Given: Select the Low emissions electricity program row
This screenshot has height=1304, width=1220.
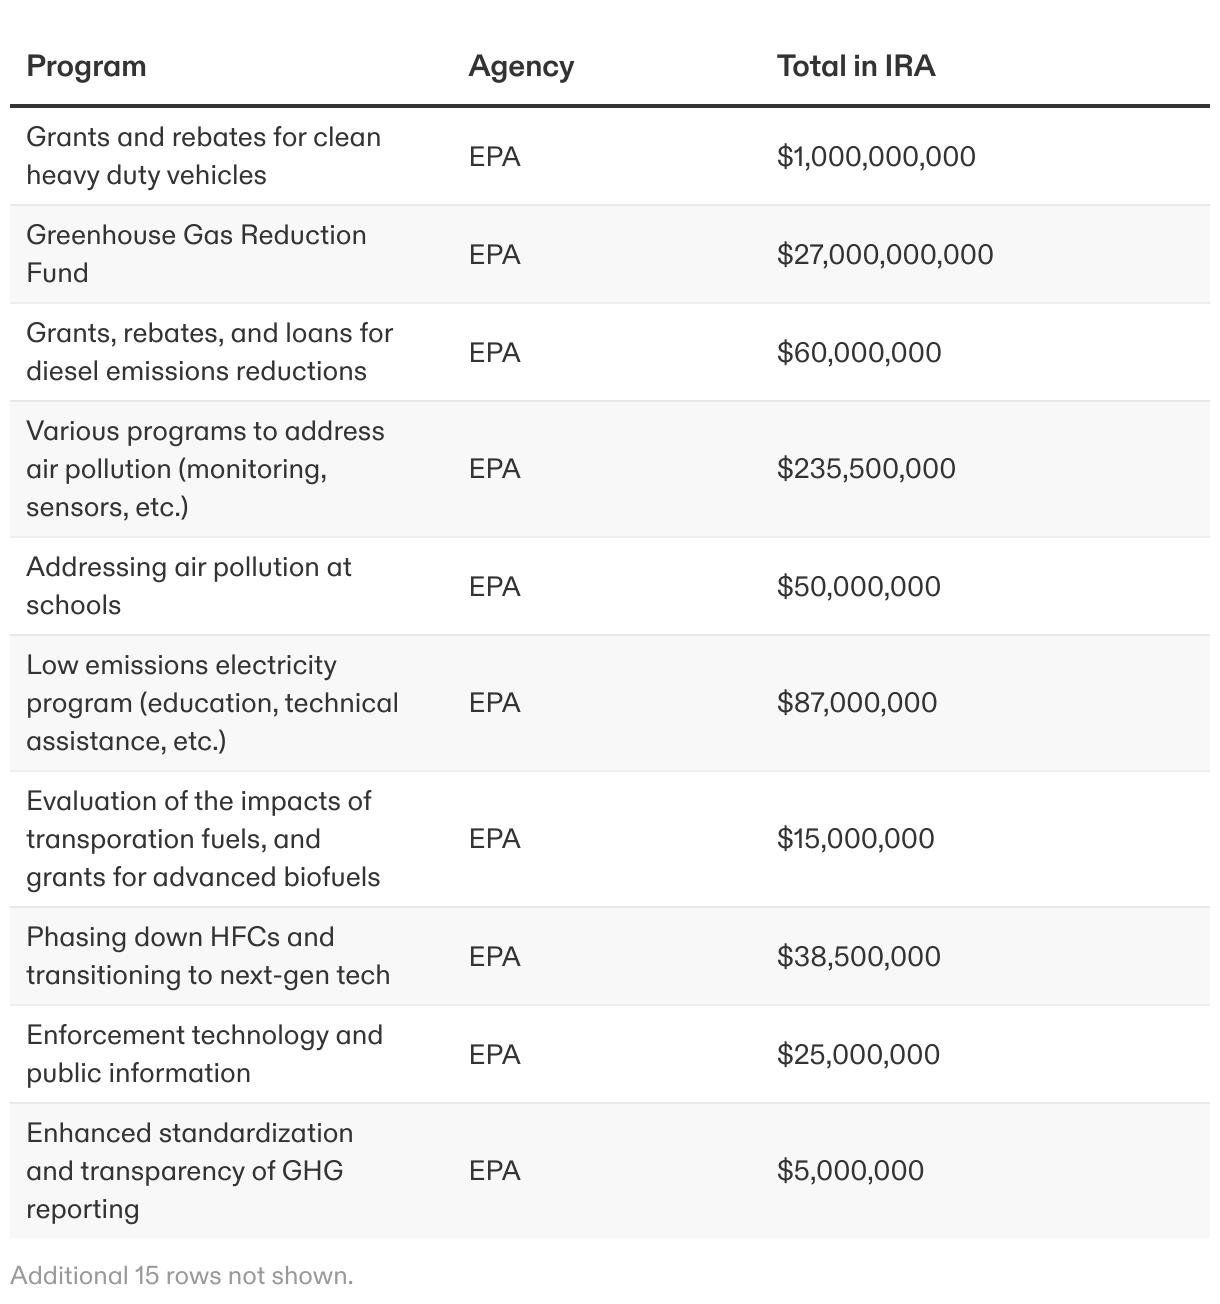Looking at the screenshot, I should coord(610,703).
